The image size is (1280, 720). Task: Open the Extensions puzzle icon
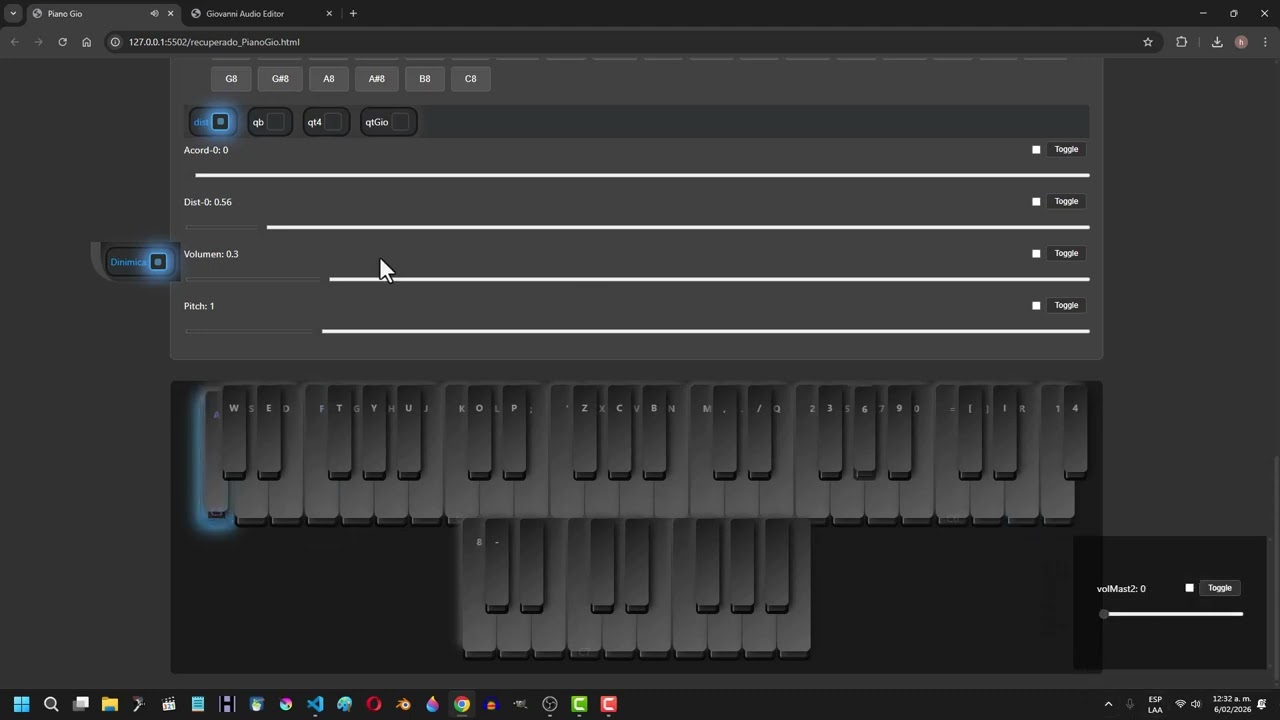(x=1181, y=42)
